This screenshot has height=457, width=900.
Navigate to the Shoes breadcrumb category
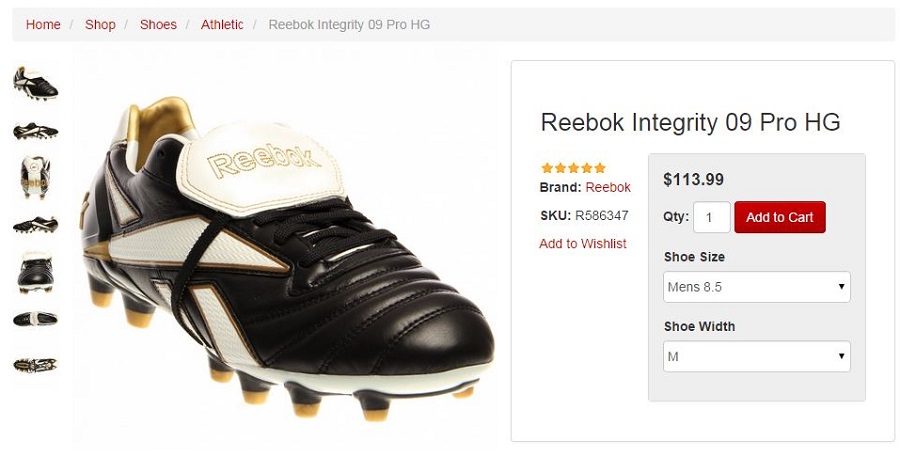tap(158, 24)
